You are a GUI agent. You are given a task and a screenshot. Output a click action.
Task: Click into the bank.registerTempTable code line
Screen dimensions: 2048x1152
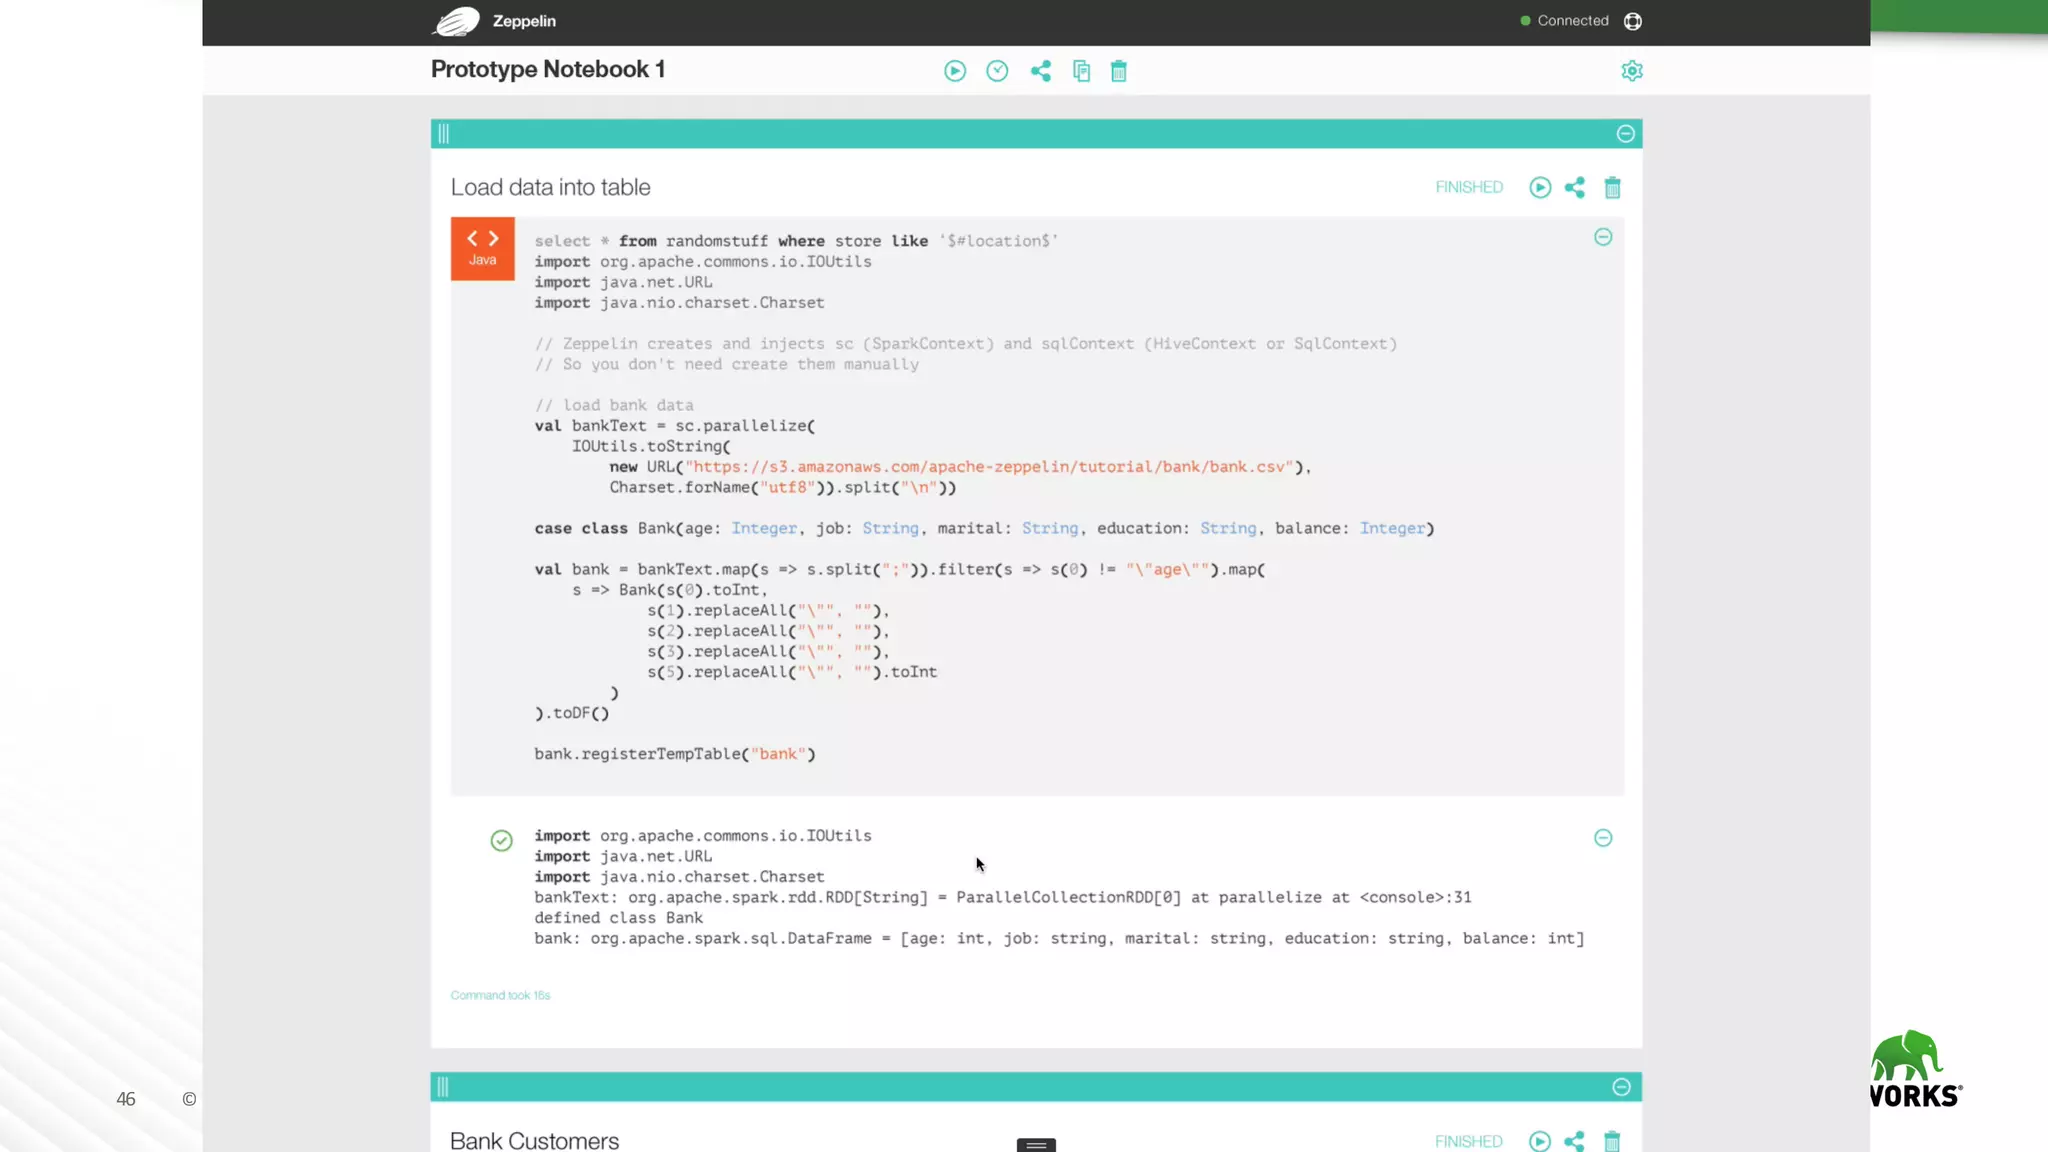point(674,754)
